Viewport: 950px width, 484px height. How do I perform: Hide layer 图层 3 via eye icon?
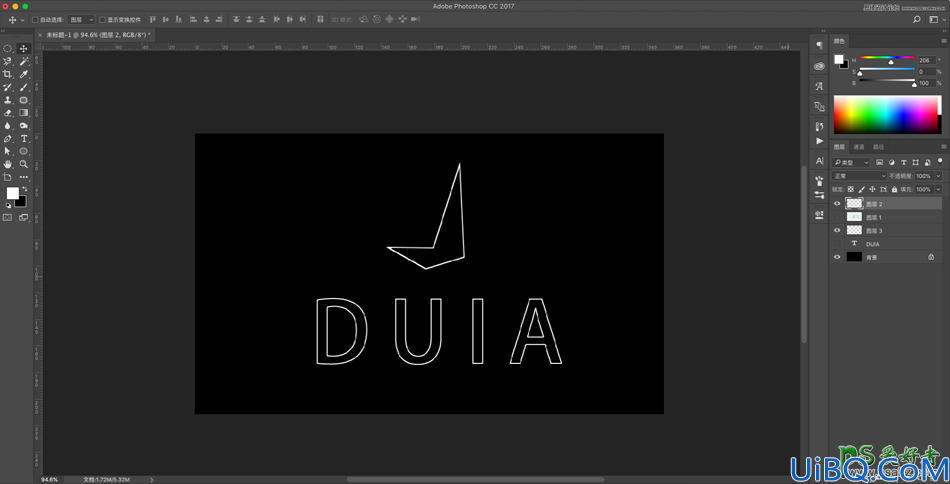[837, 230]
